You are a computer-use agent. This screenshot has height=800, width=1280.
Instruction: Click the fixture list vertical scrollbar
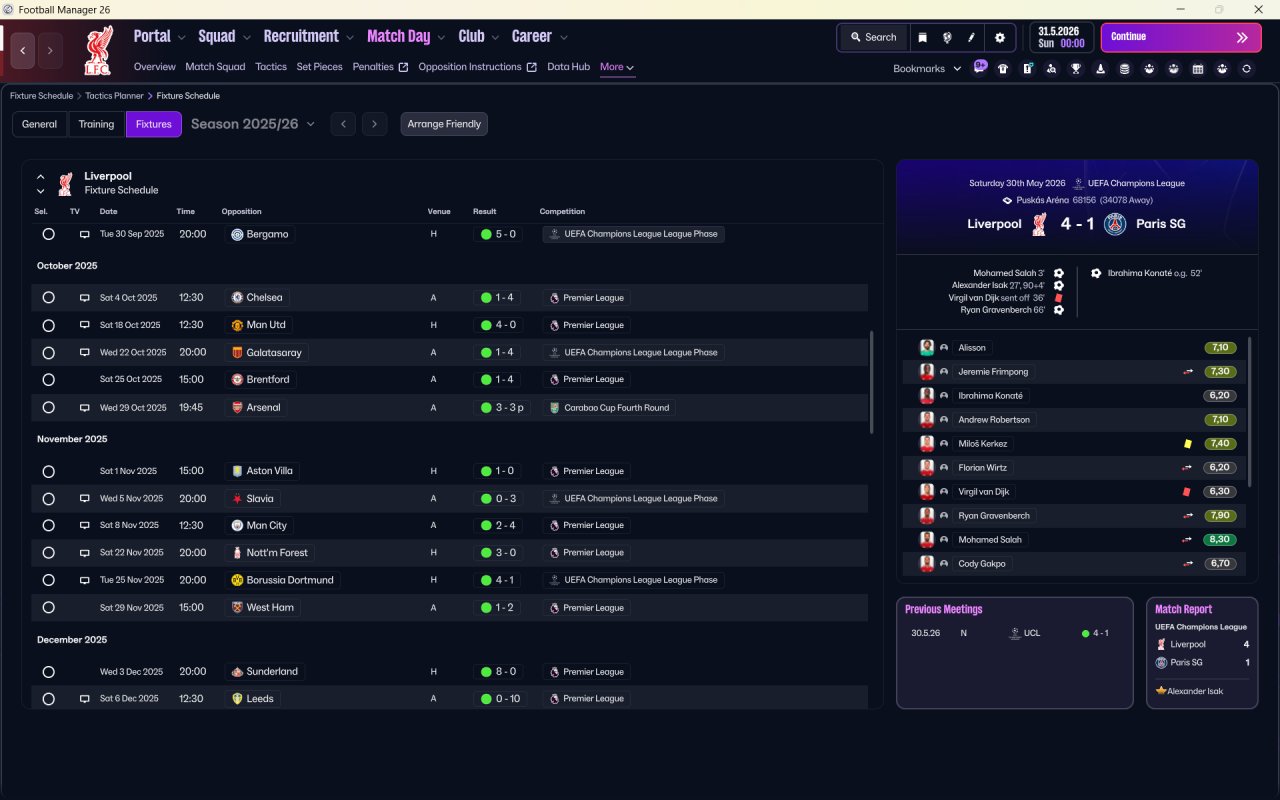[x=872, y=382]
